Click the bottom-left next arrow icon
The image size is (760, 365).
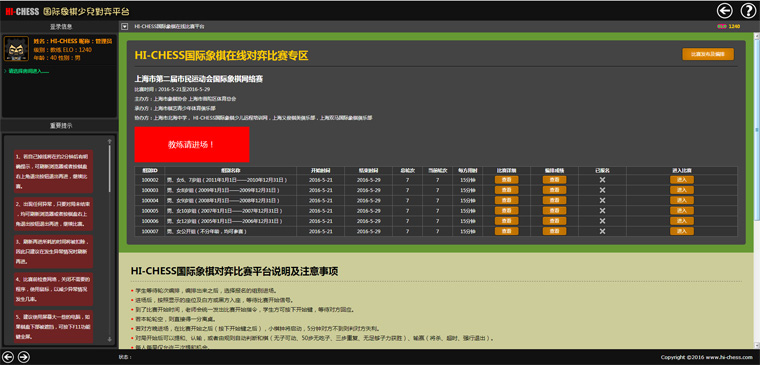(23, 357)
